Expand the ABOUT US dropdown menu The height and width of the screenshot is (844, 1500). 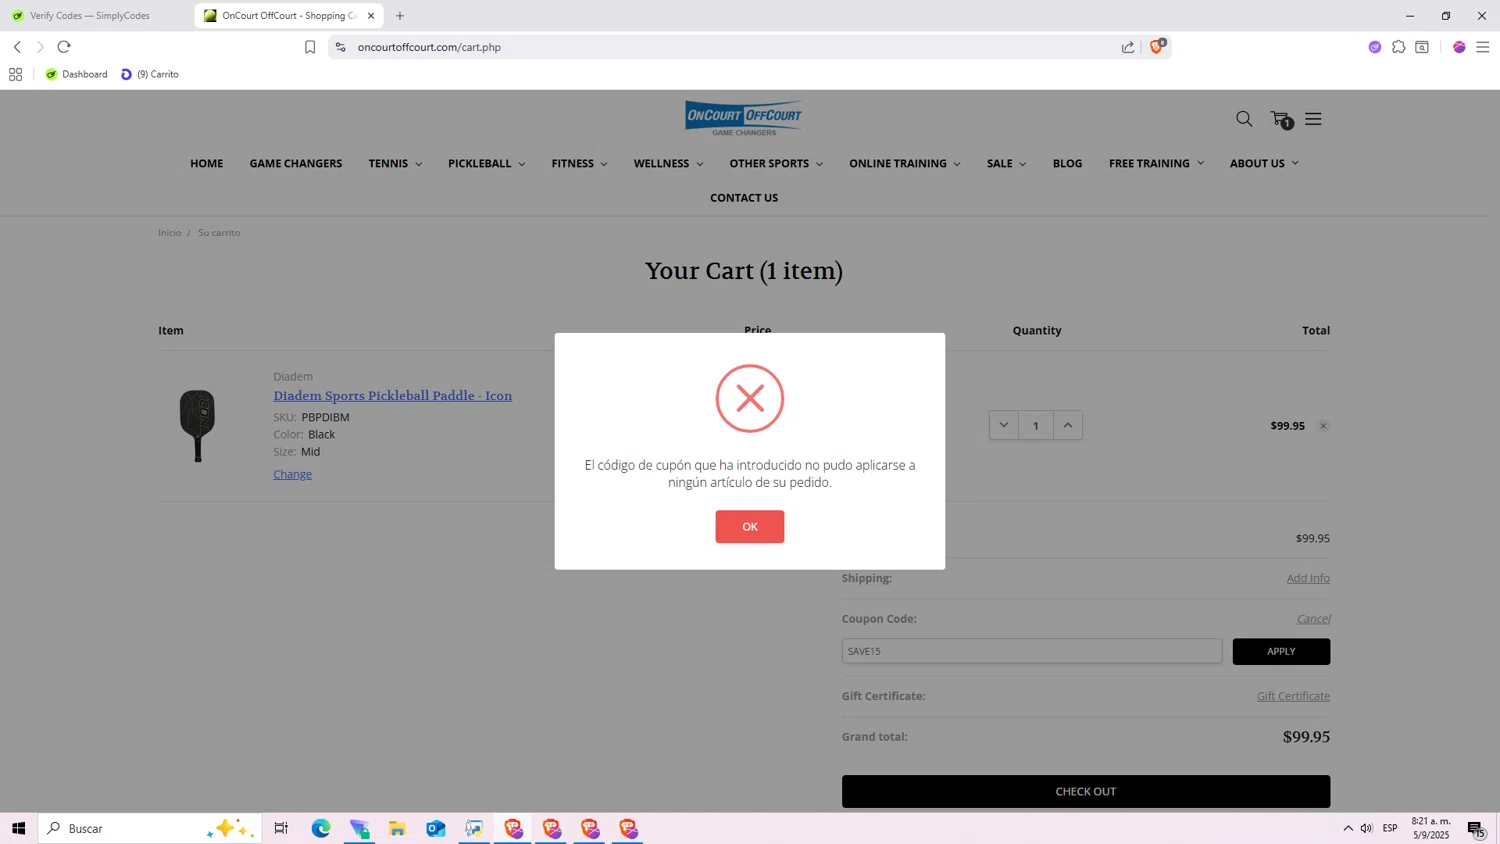1264,163
